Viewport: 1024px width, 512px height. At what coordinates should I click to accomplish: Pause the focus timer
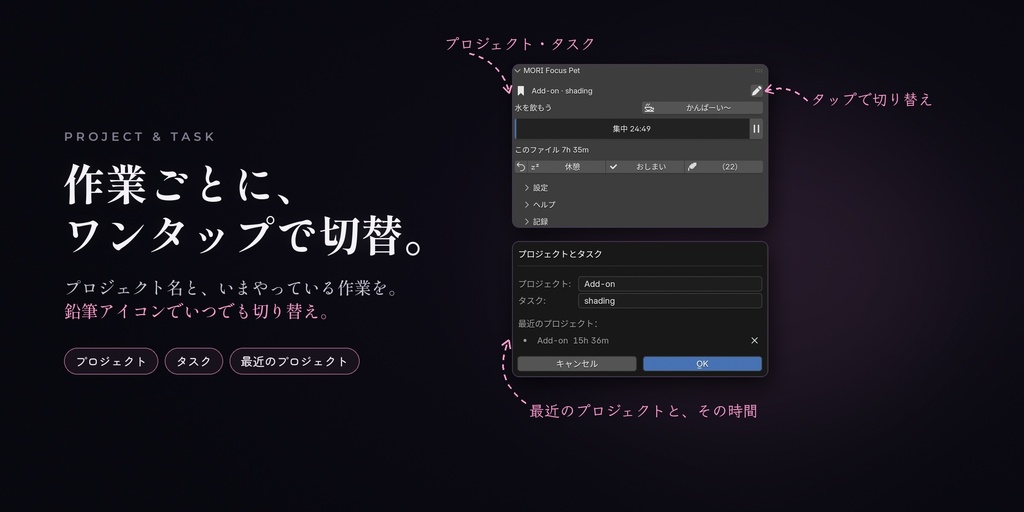tap(756, 129)
